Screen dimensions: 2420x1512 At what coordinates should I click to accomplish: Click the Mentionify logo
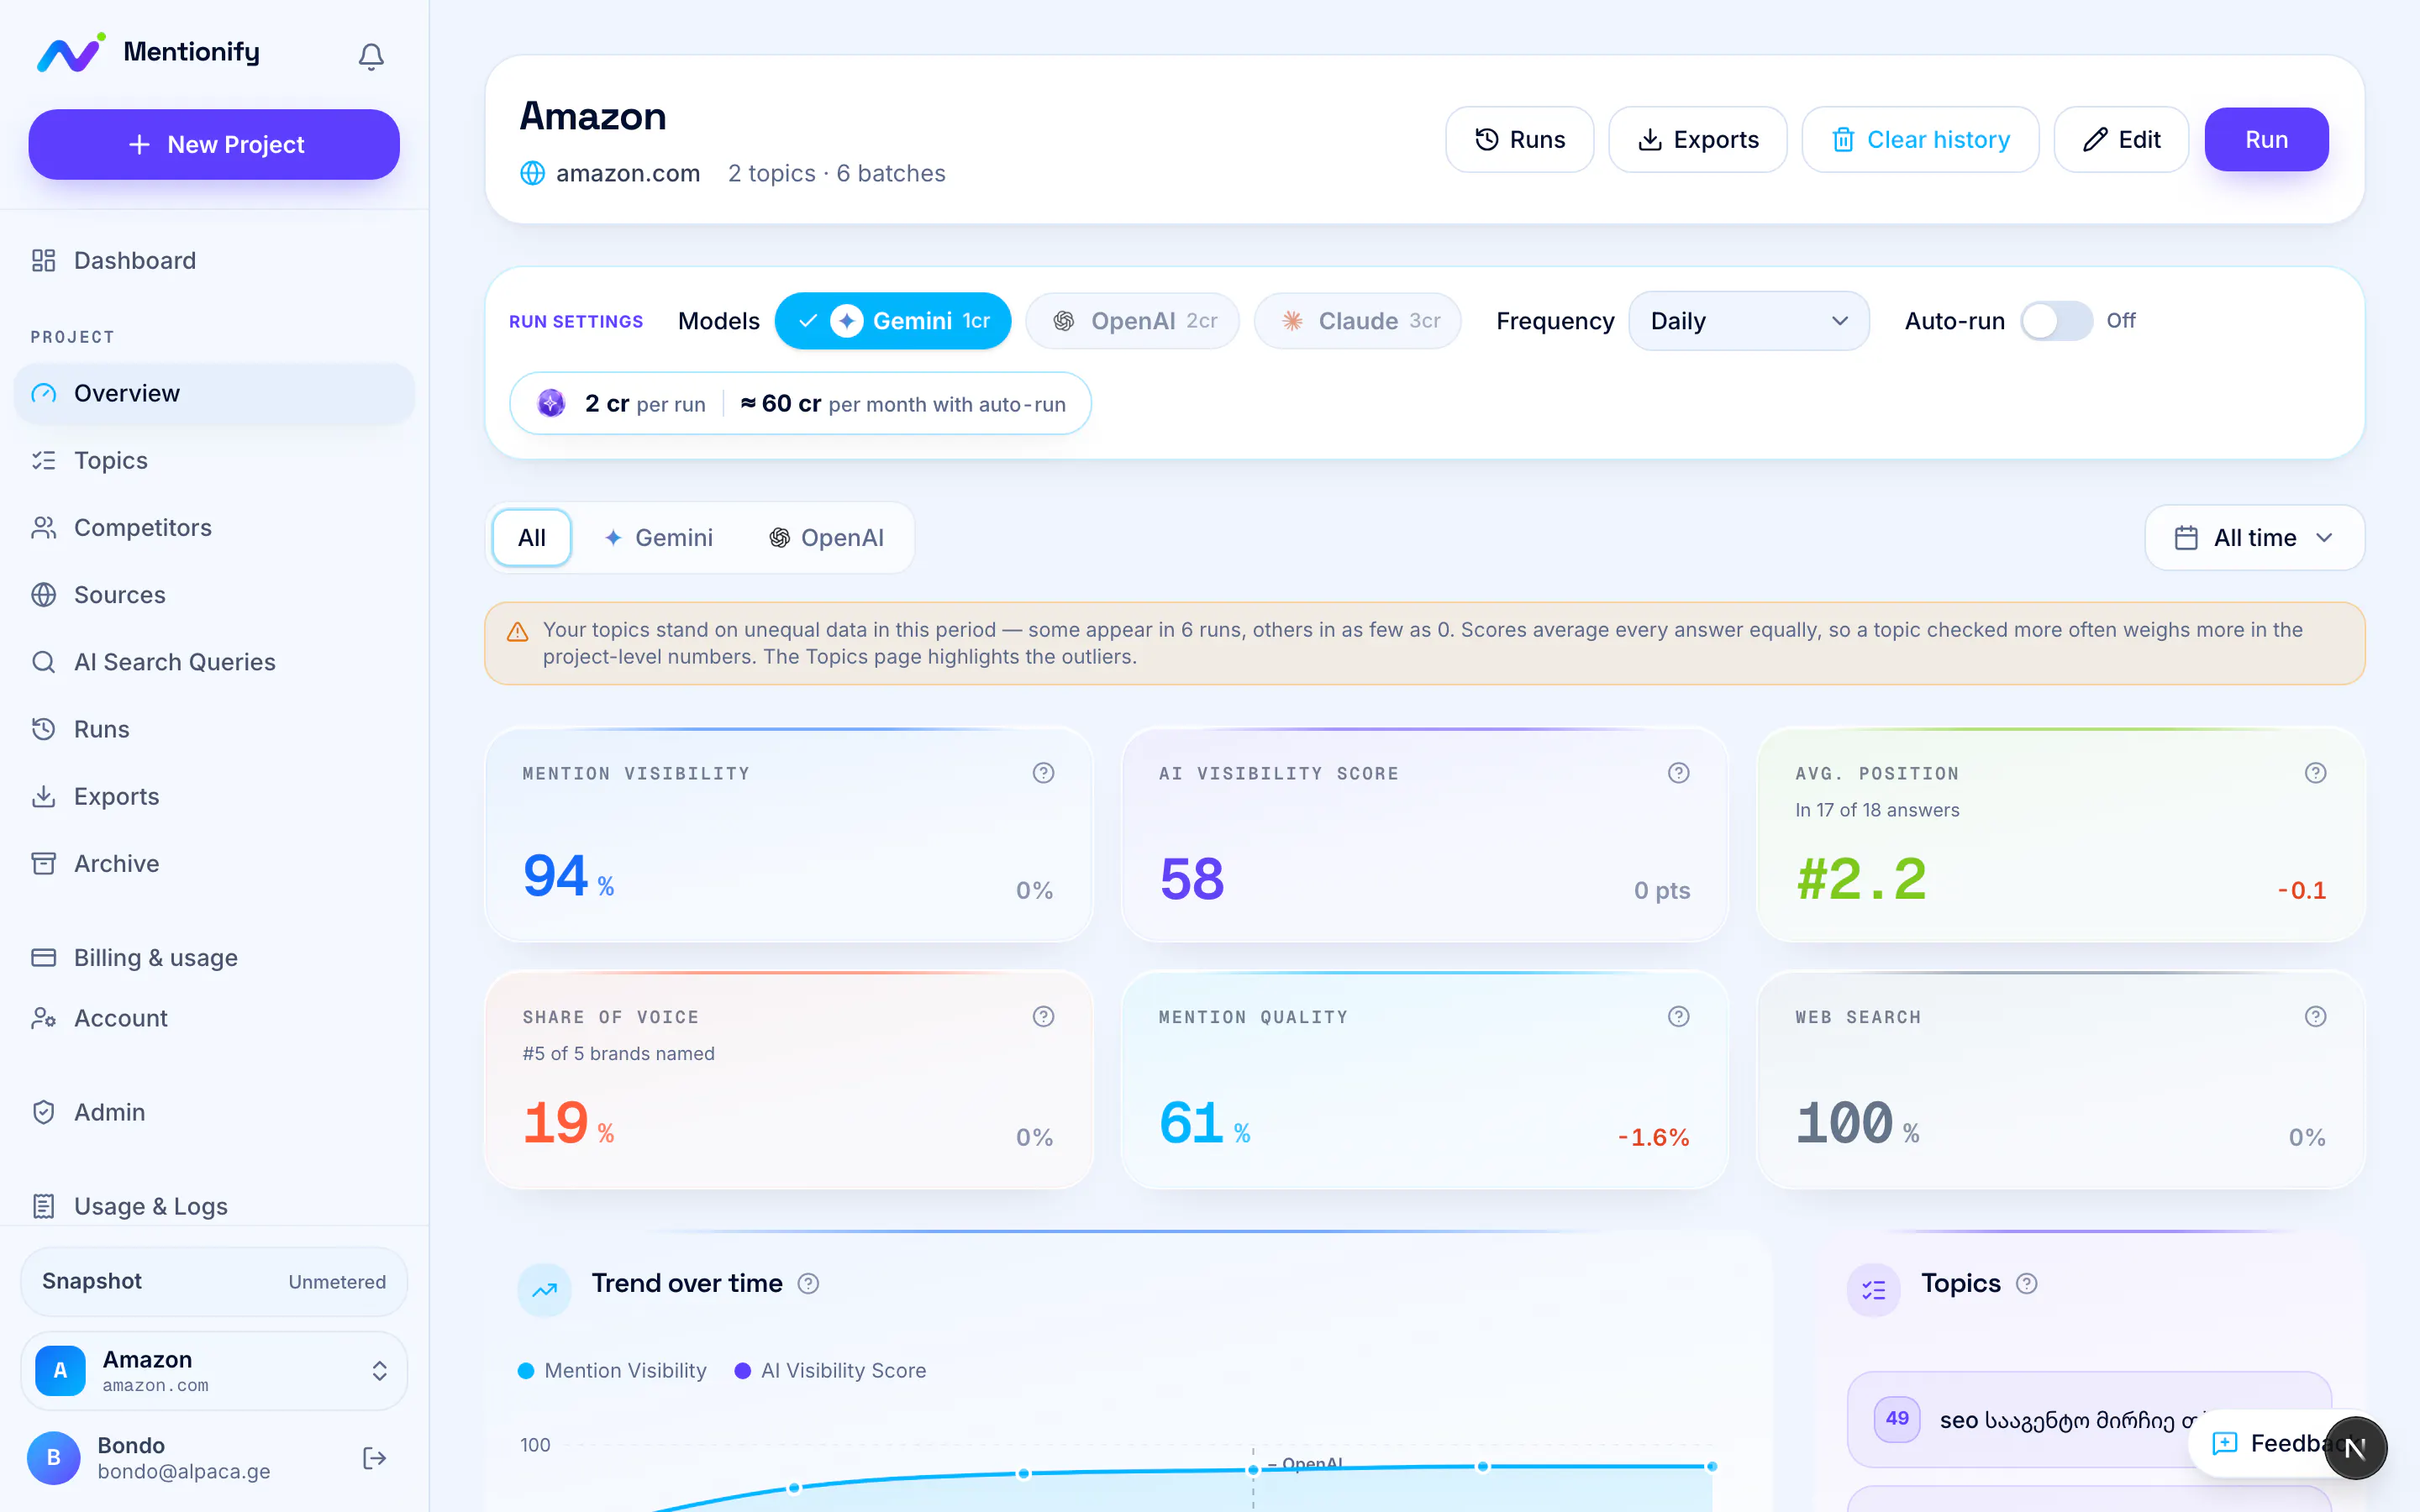148,53
